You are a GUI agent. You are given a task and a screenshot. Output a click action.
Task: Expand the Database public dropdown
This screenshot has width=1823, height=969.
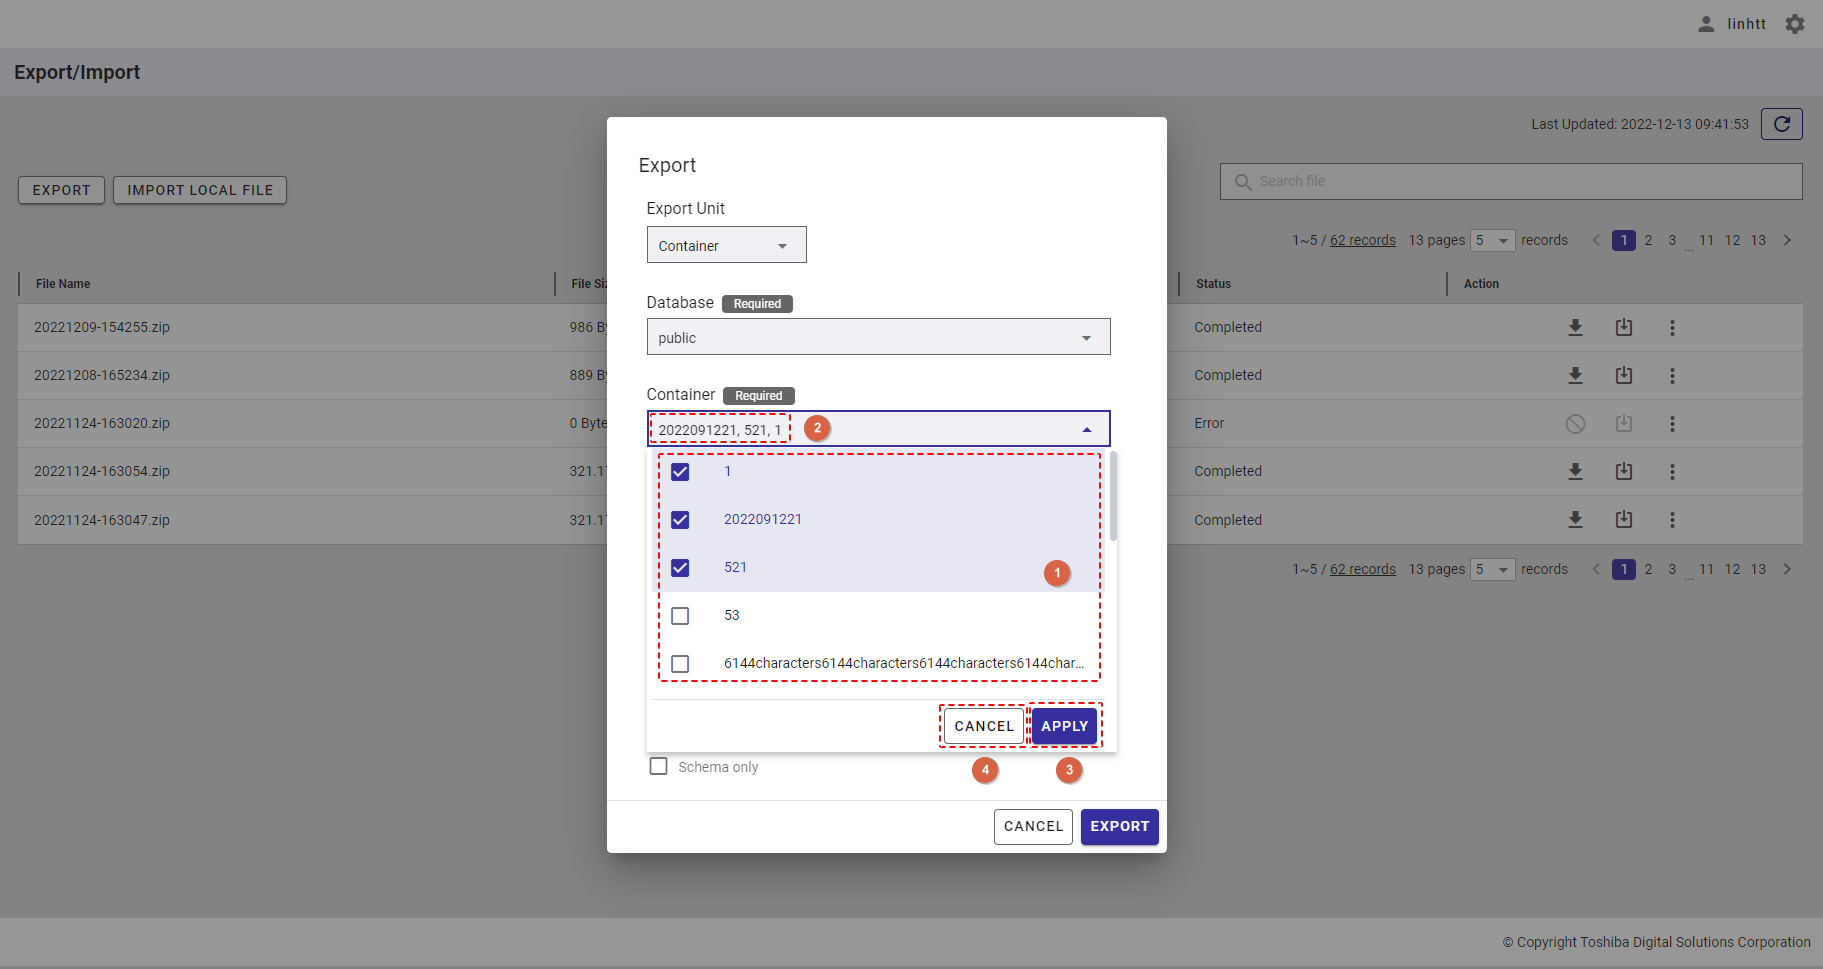tap(877, 338)
